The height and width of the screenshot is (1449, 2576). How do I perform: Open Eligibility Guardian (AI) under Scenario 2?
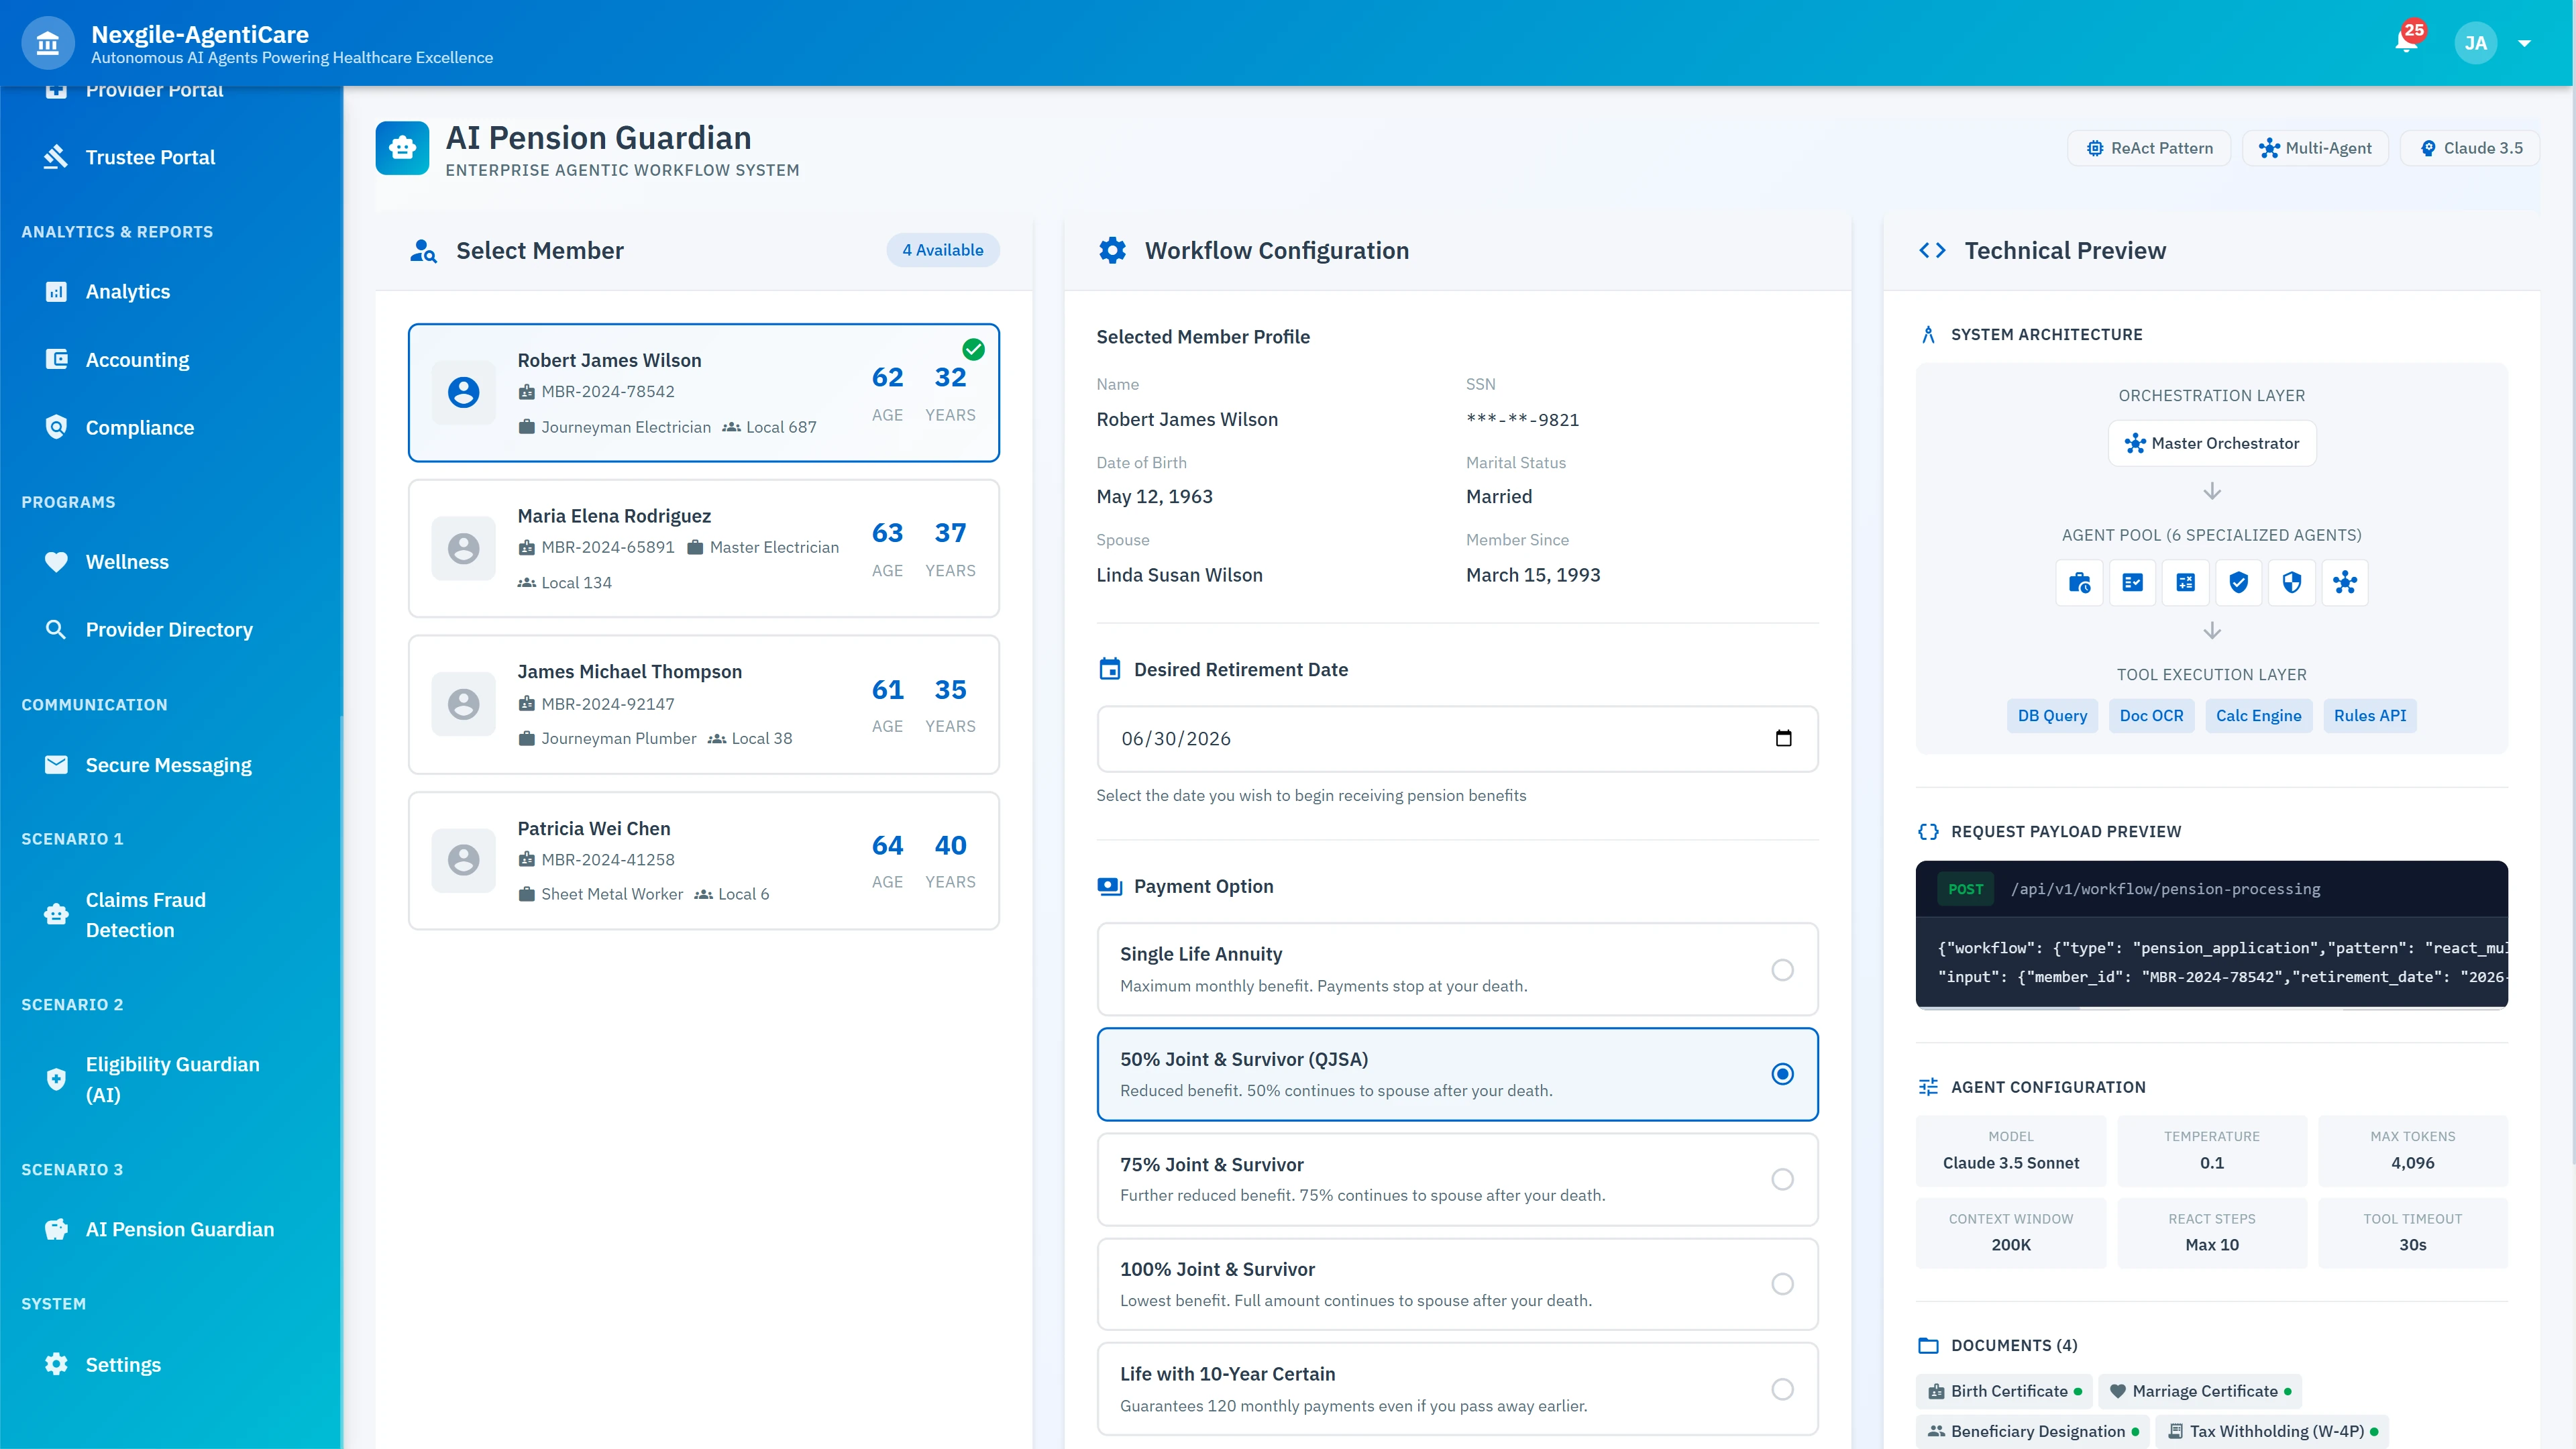(172, 1079)
